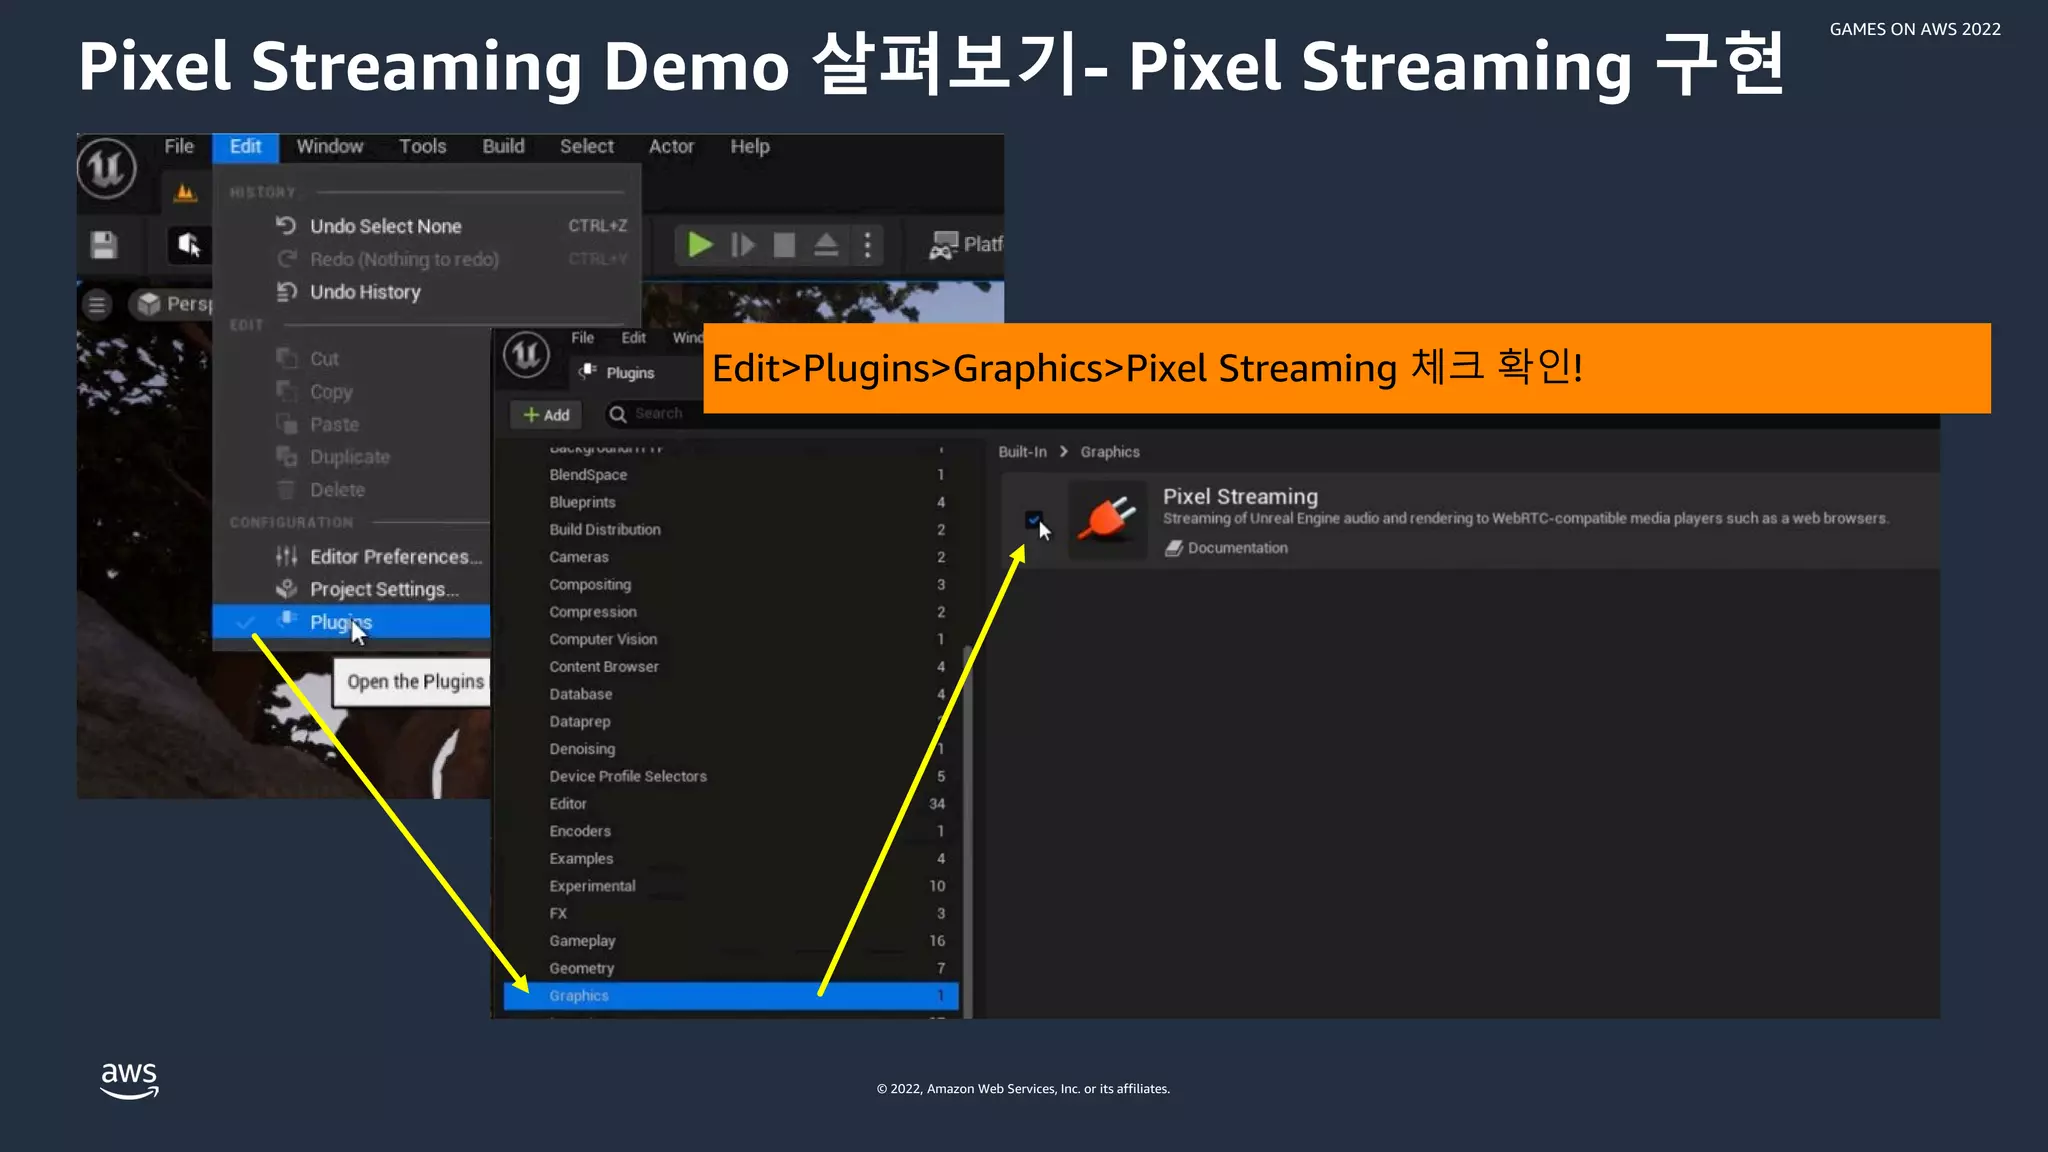Select the Blueprints category

(730, 502)
